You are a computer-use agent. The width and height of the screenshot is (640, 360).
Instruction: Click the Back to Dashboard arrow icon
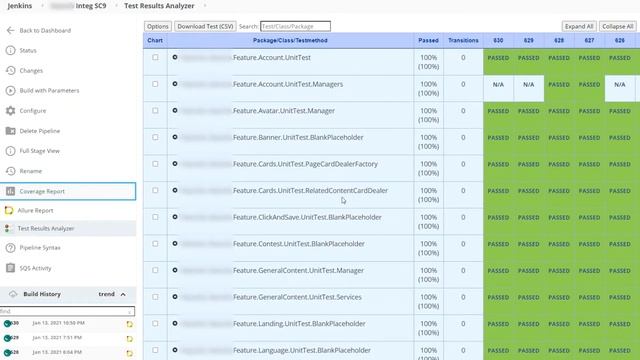coord(11,30)
